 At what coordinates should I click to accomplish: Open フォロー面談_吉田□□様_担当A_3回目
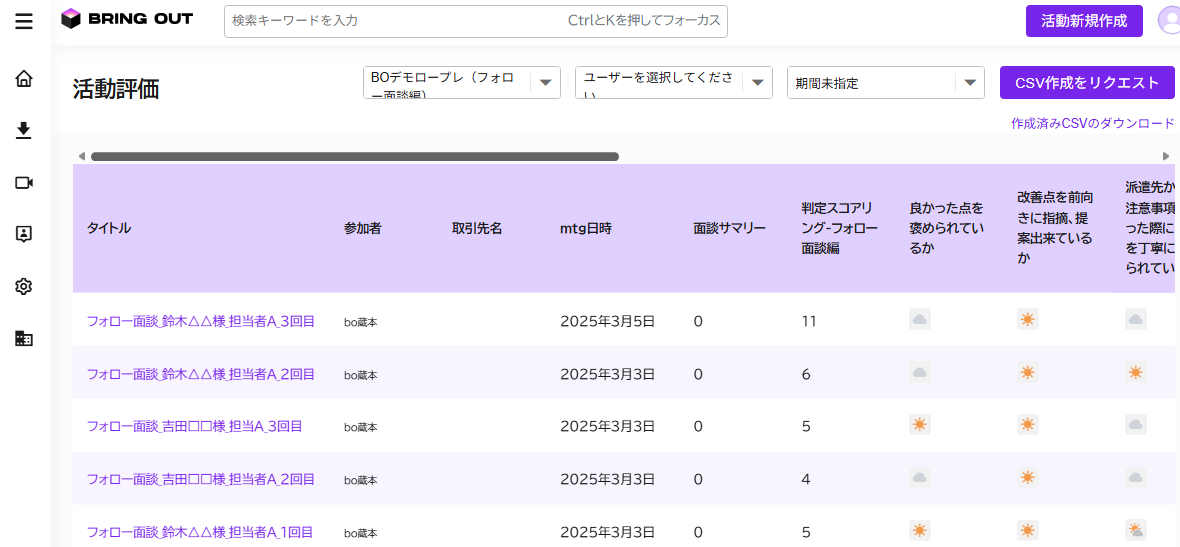pyautogui.click(x=194, y=427)
